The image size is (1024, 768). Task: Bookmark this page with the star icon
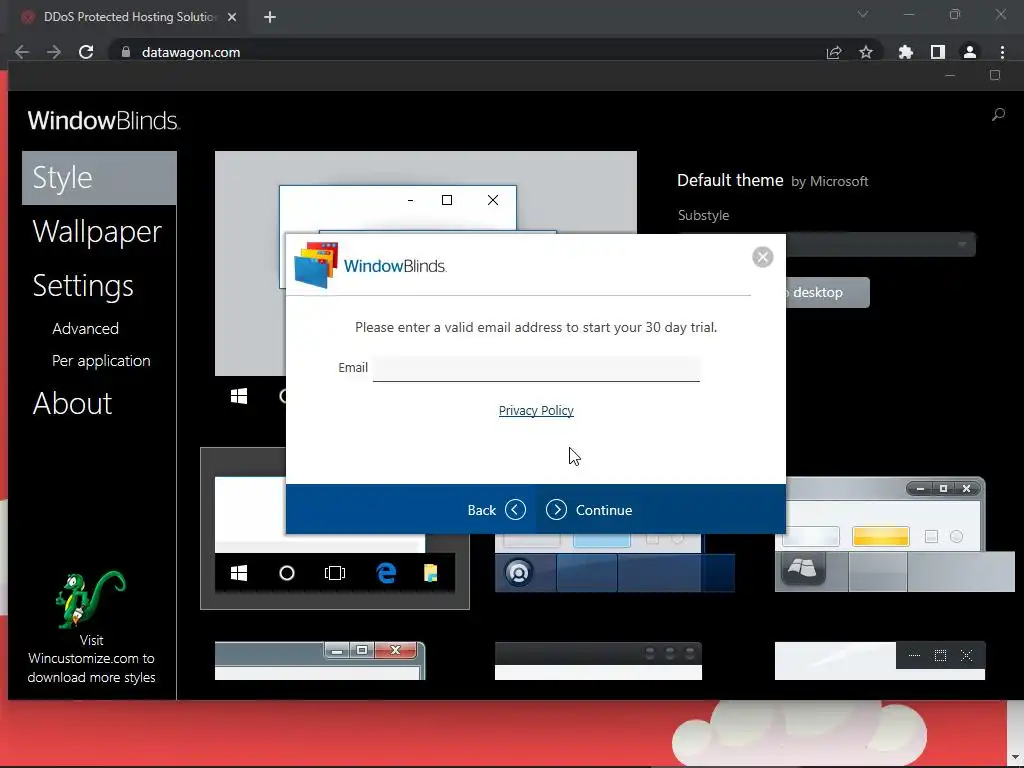pos(866,52)
